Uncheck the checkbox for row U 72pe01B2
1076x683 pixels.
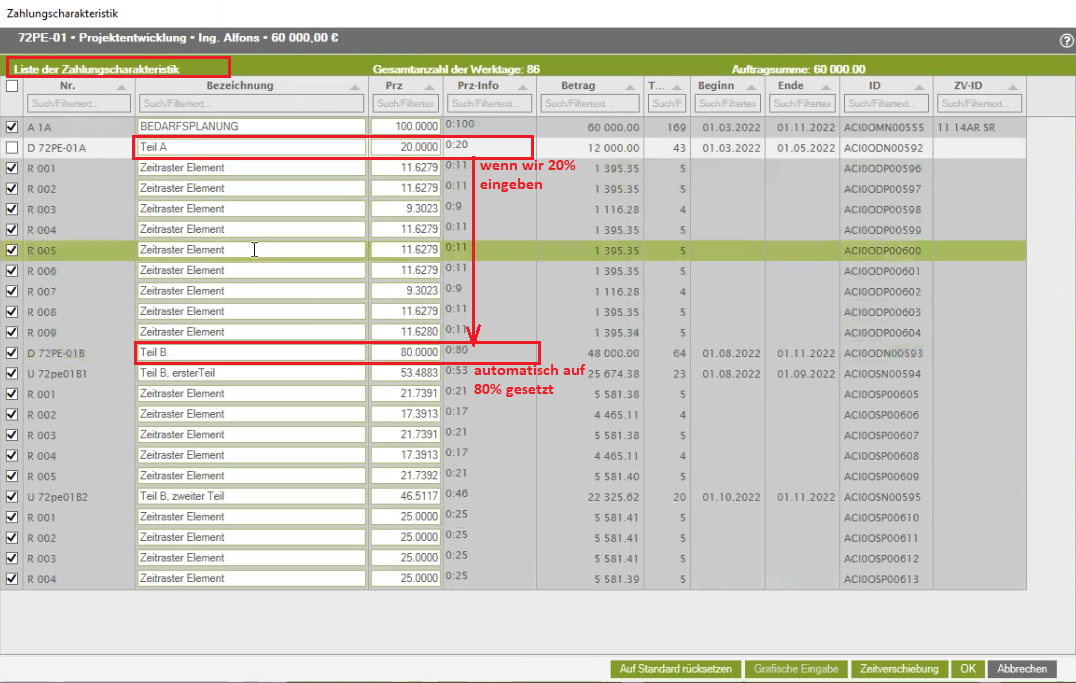12,497
